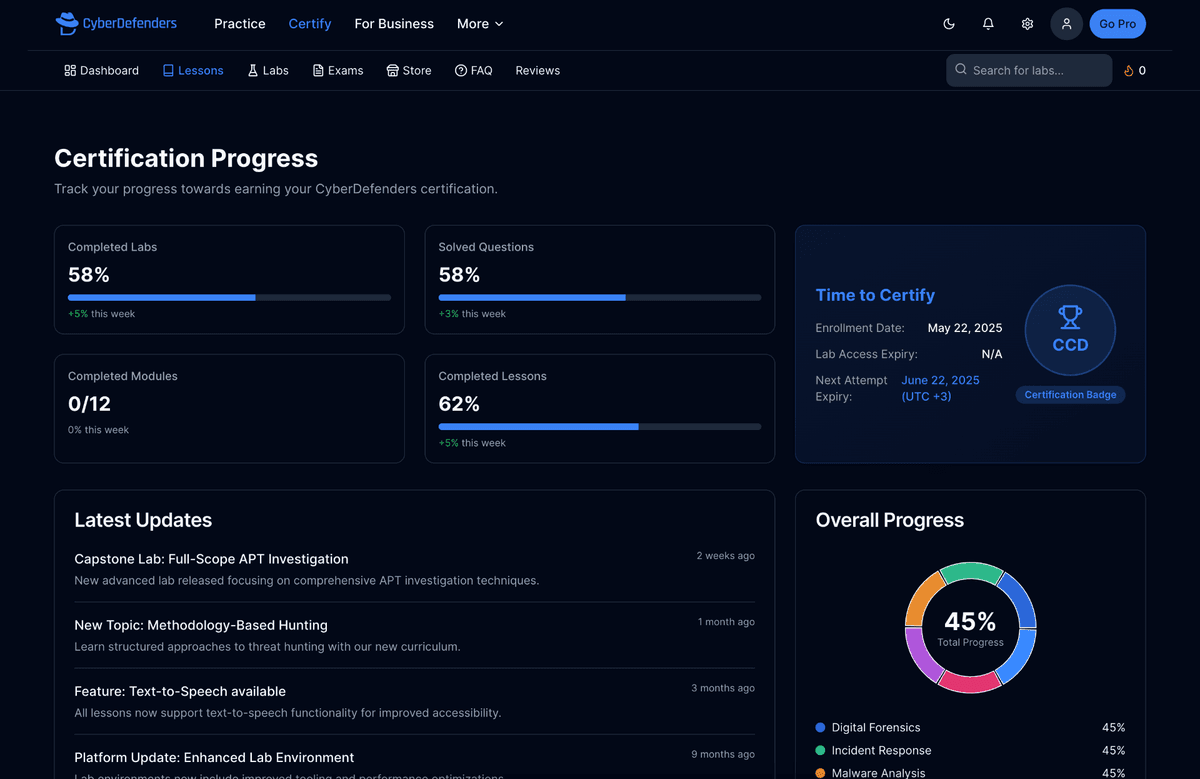Click the Completed Modules 0/12 value
The height and width of the screenshot is (779, 1200).
(x=89, y=404)
